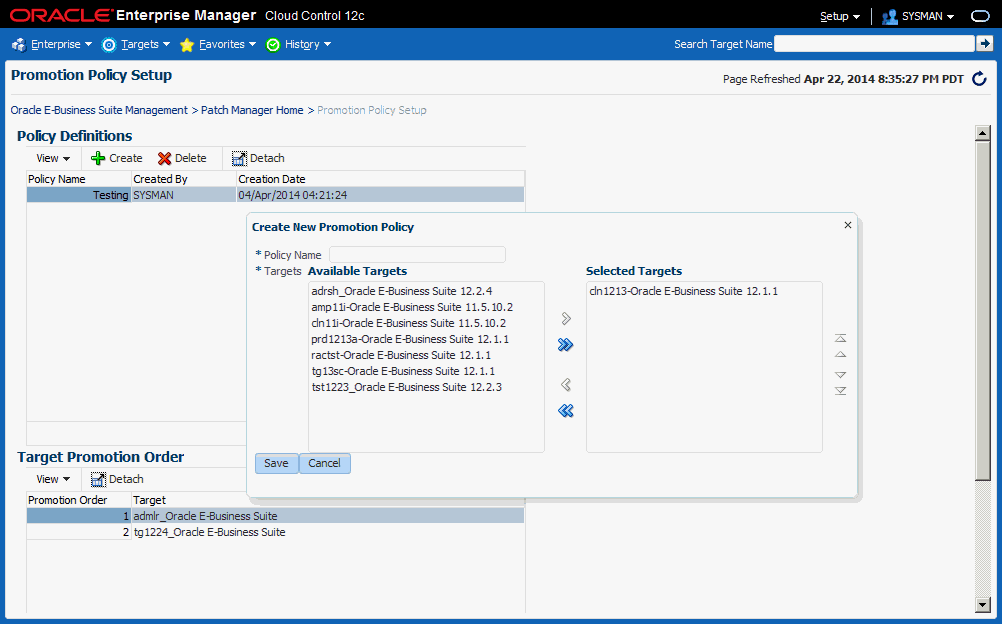1002x624 pixels.
Task: Close the Create New Promotion Policy dialog
Action: coord(848,225)
